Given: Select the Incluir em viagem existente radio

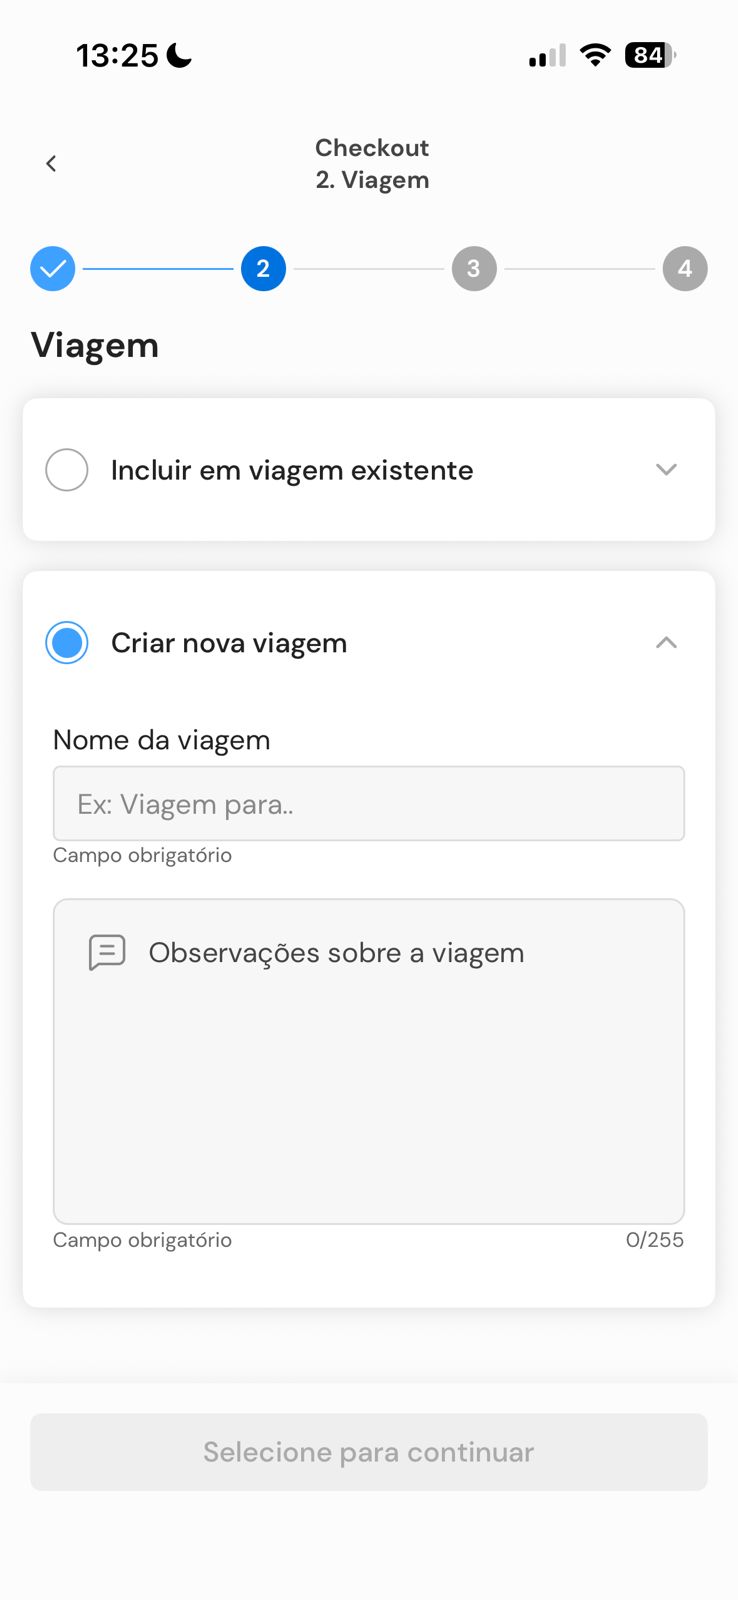Looking at the screenshot, I should tap(67, 470).
